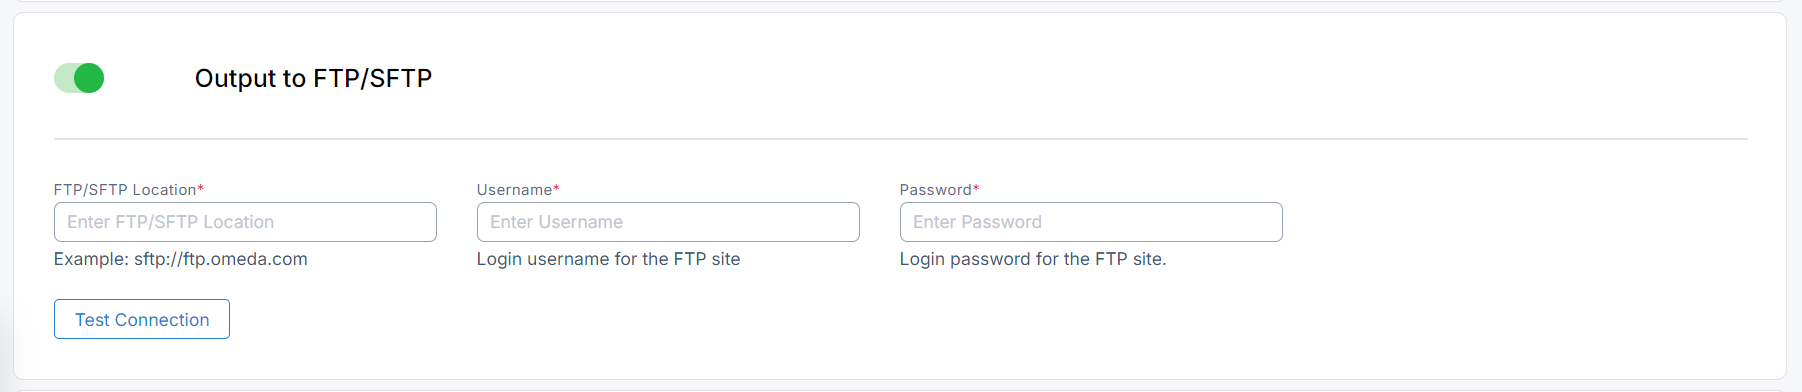Click the red asterisk beside FTP/SFTP Location
Image resolution: width=1802 pixels, height=392 pixels.
[201, 188]
